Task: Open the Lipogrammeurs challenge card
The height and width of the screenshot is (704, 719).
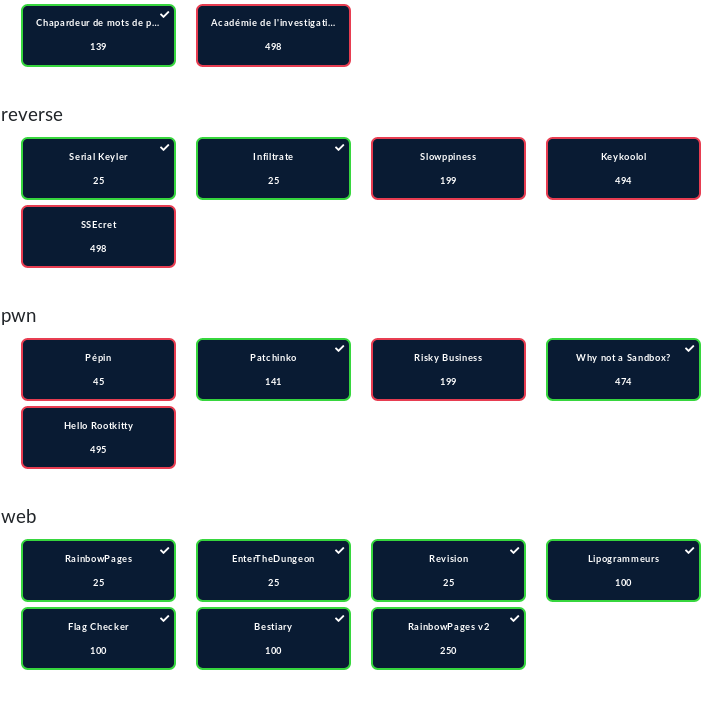Action: (623, 570)
